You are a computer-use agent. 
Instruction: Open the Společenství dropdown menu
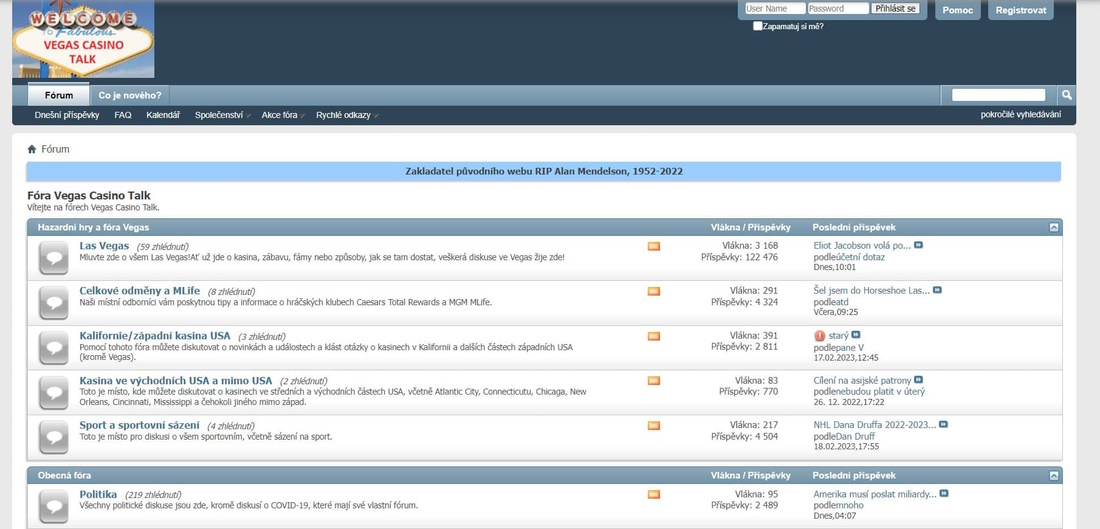[x=222, y=115]
